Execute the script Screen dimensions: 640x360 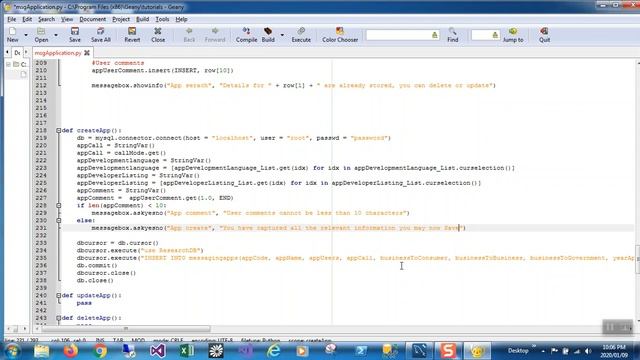[301, 35]
